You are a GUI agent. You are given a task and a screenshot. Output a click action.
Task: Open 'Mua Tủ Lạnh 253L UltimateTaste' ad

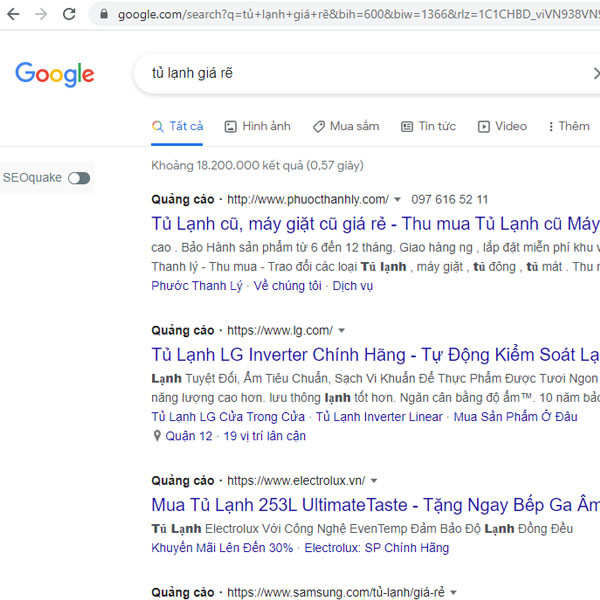[375, 505]
